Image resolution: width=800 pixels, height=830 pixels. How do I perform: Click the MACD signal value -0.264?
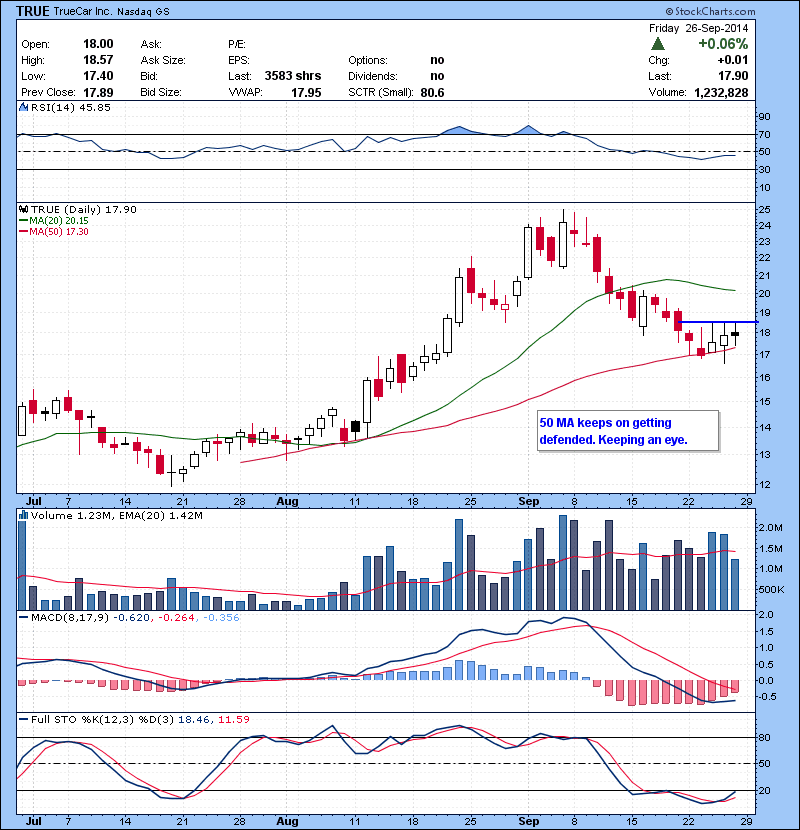pyautogui.click(x=176, y=617)
